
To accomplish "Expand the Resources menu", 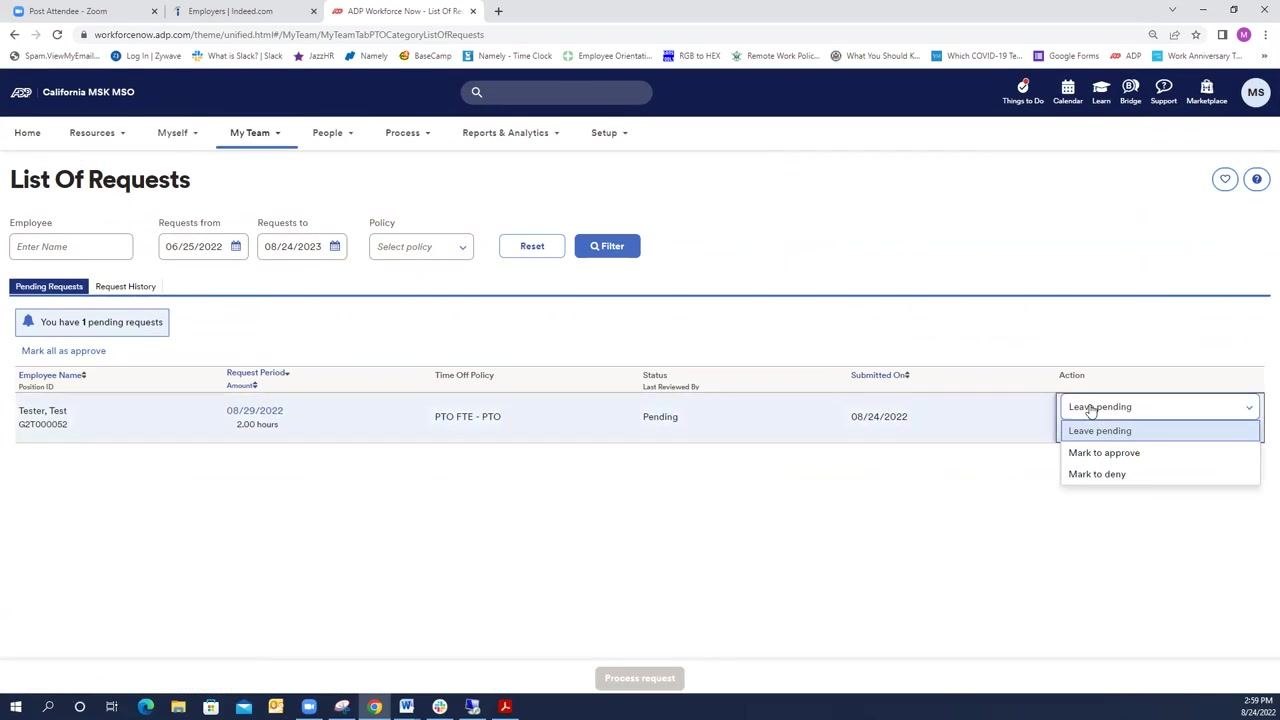I will pos(97,133).
